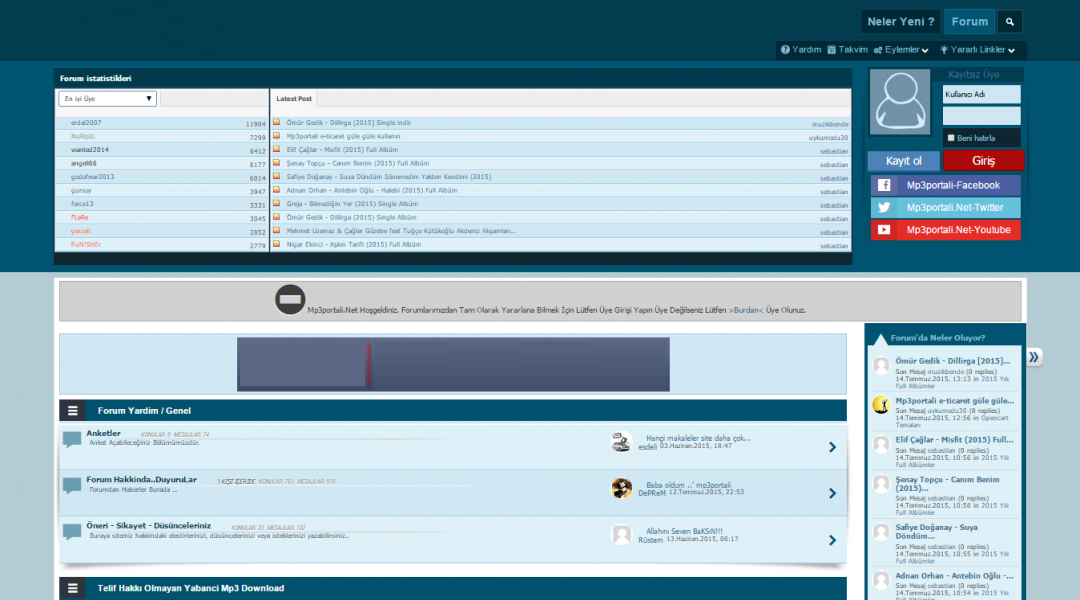The height and width of the screenshot is (600, 1080).
Task: Expand the Eylemler dropdown menu
Action: (x=901, y=50)
